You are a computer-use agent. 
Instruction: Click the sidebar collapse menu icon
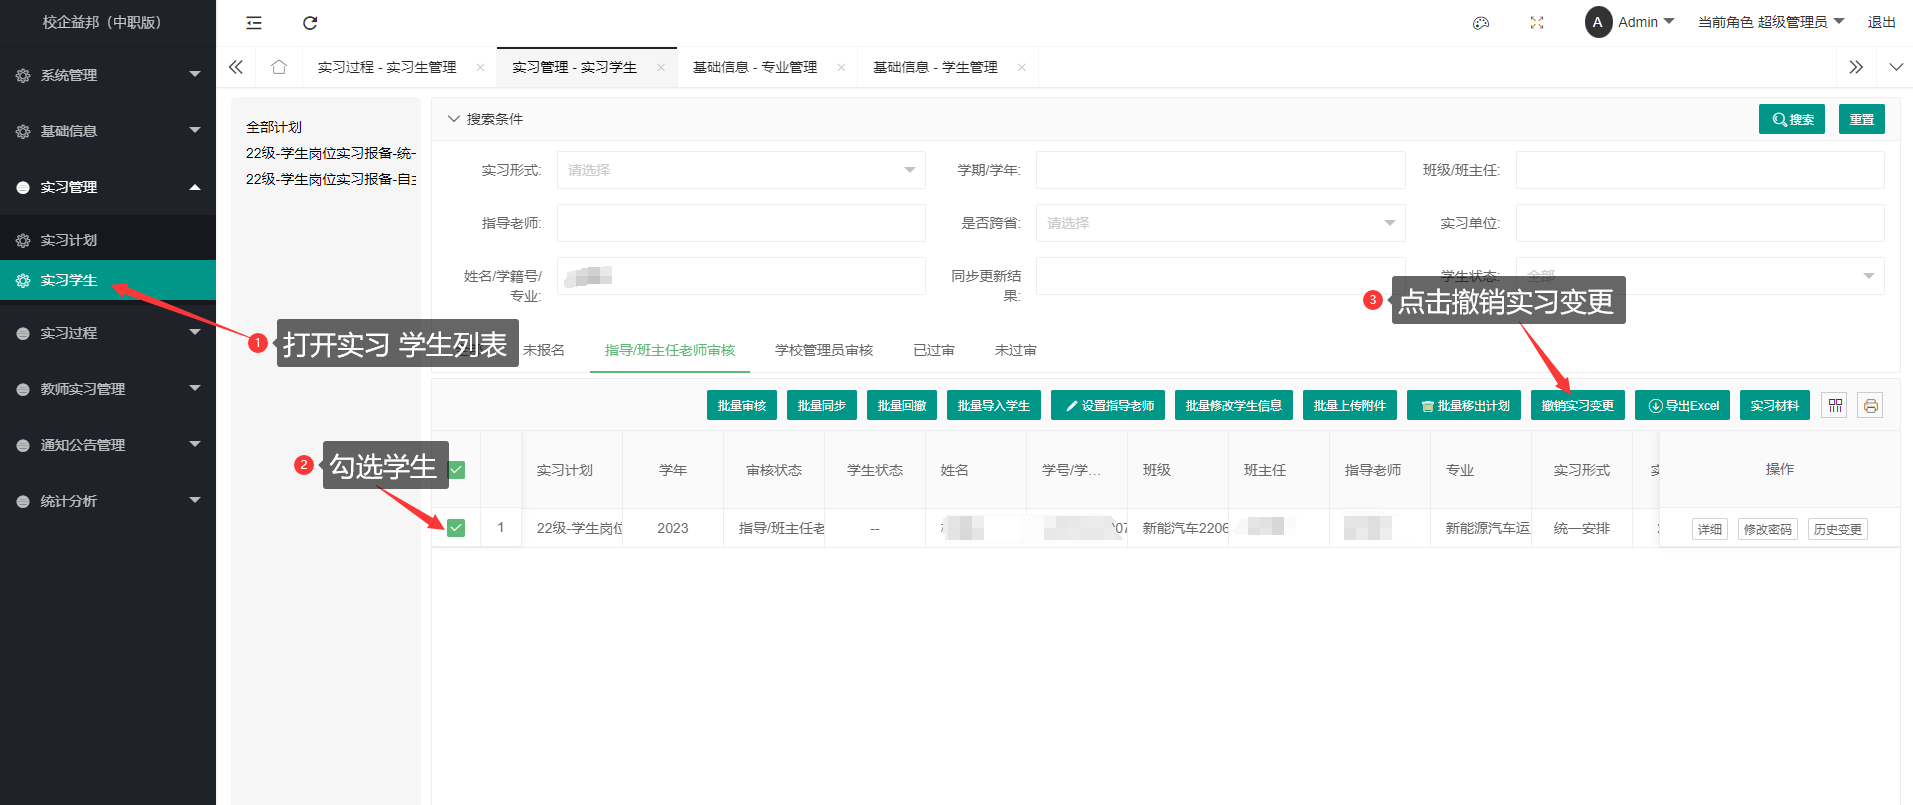pyautogui.click(x=254, y=23)
